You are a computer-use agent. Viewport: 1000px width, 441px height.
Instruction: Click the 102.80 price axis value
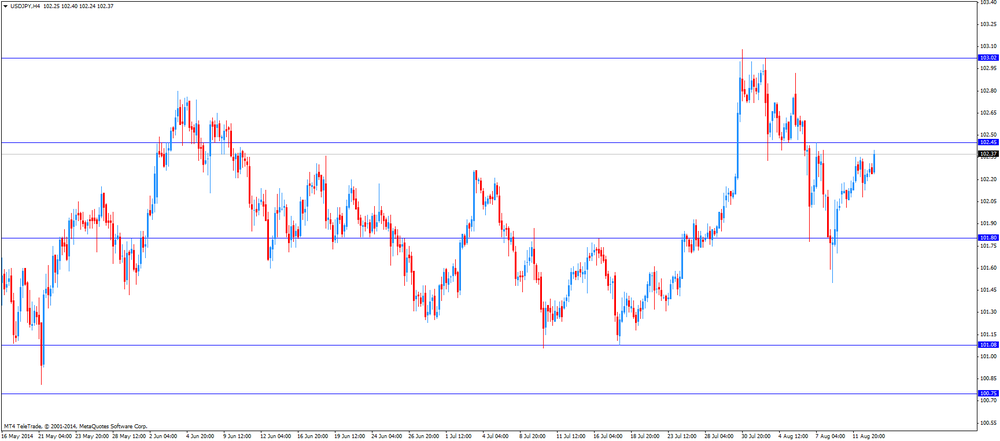[989, 91]
